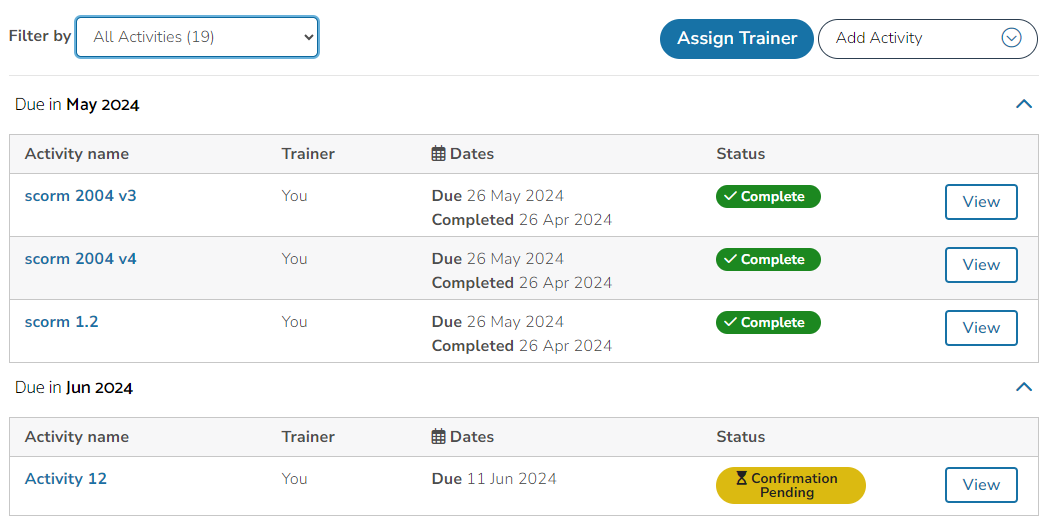This screenshot has width=1045, height=525.
Task: Click the Complete badge for scorm 2004 v3
Action: pyautogui.click(x=768, y=197)
